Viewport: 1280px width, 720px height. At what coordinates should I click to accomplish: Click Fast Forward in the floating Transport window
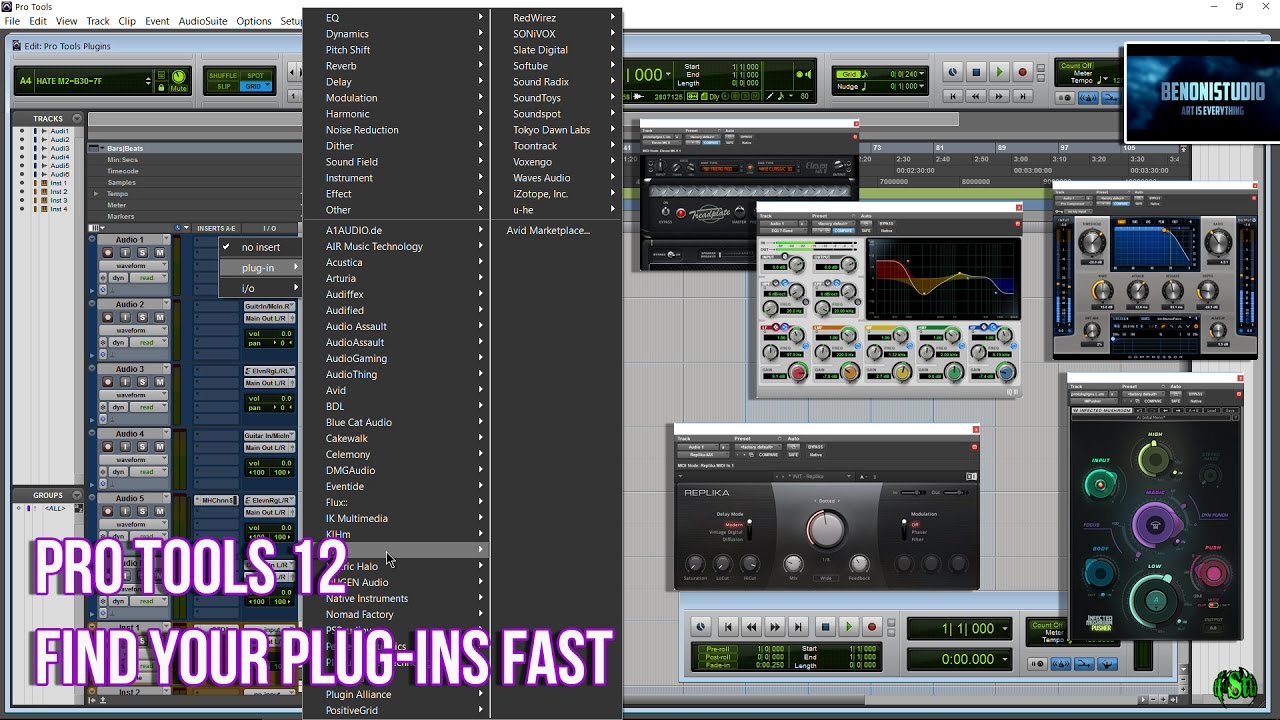(775, 627)
